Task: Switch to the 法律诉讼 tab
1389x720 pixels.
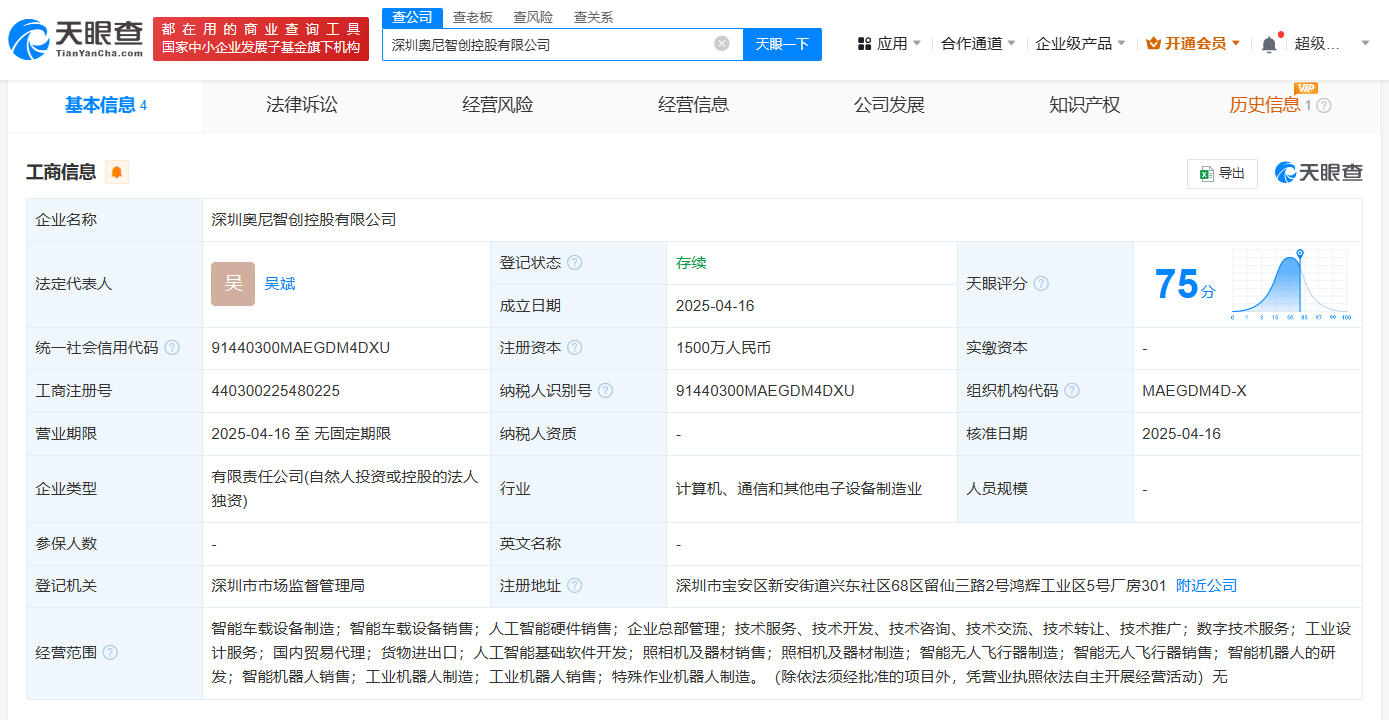Action: 302,105
